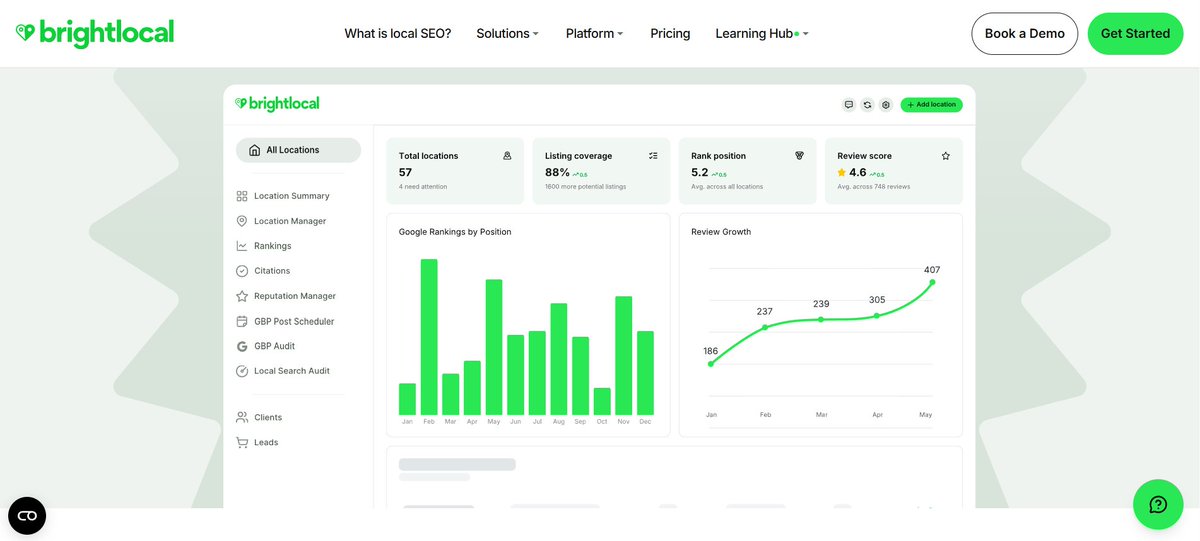Open dashboard settings gear icon
This screenshot has height=541, width=1200.
885,104
